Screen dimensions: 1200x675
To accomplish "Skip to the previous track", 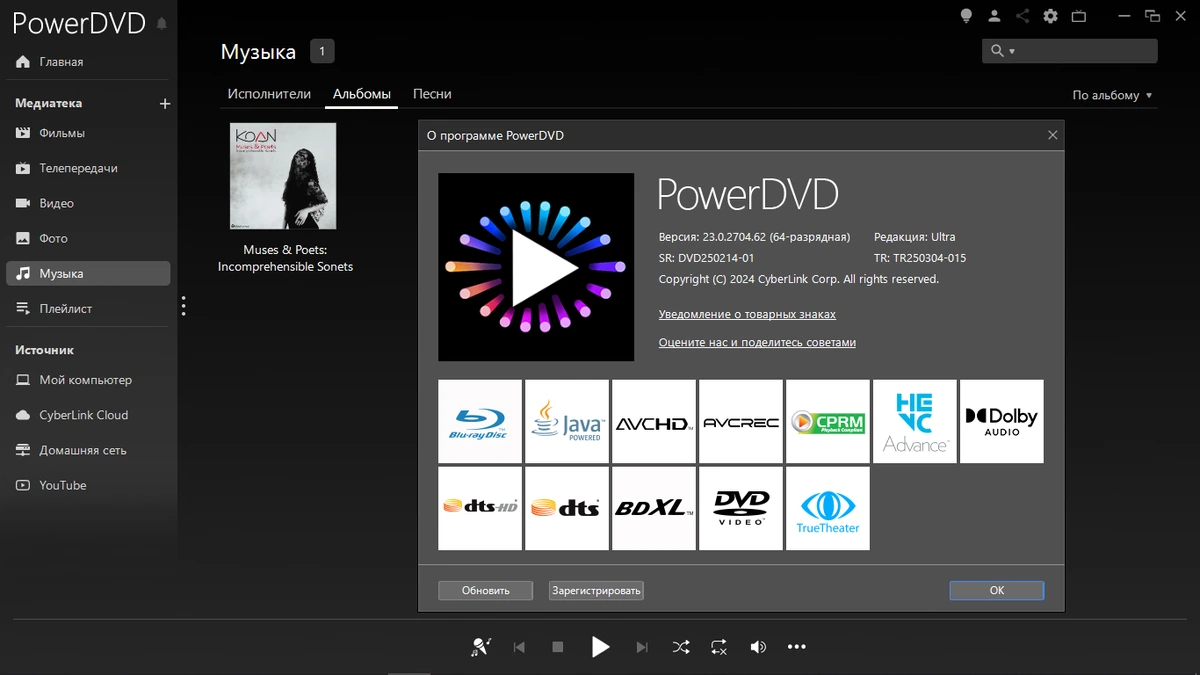I will pos(519,647).
